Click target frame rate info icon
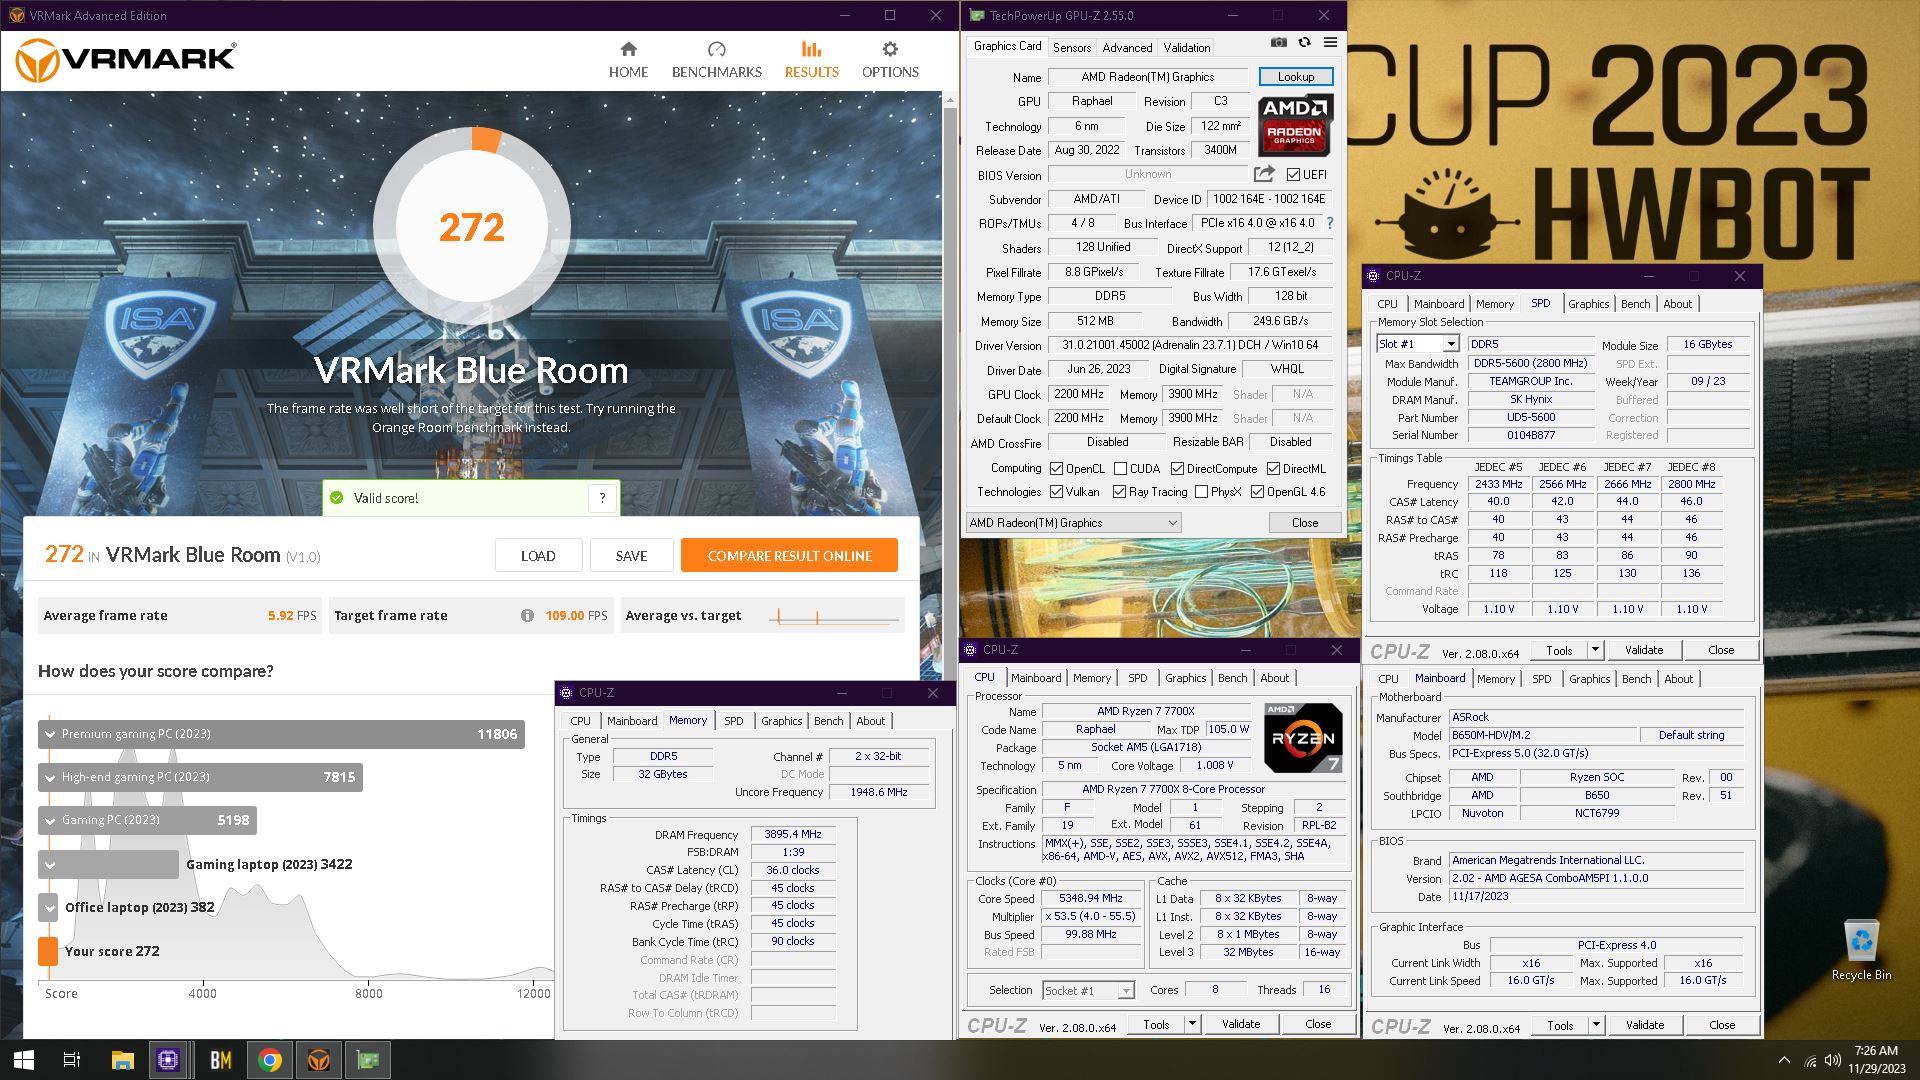The image size is (1920, 1080). (x=527, y=616)
